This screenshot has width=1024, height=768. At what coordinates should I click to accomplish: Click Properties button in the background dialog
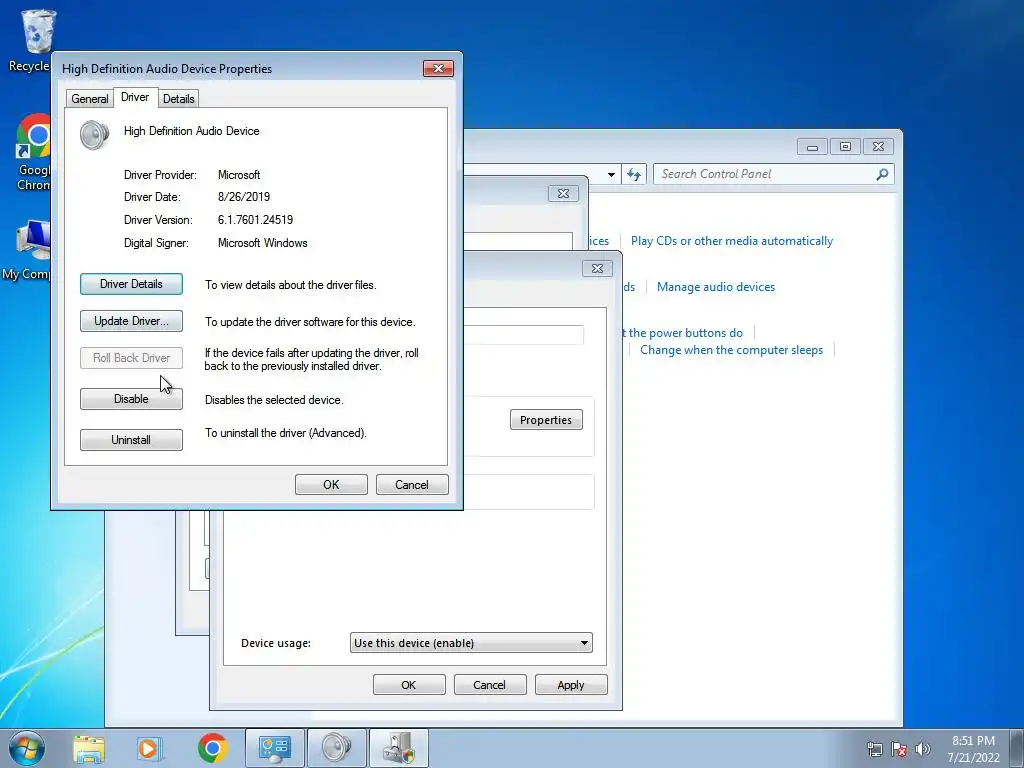click(546, 420)
